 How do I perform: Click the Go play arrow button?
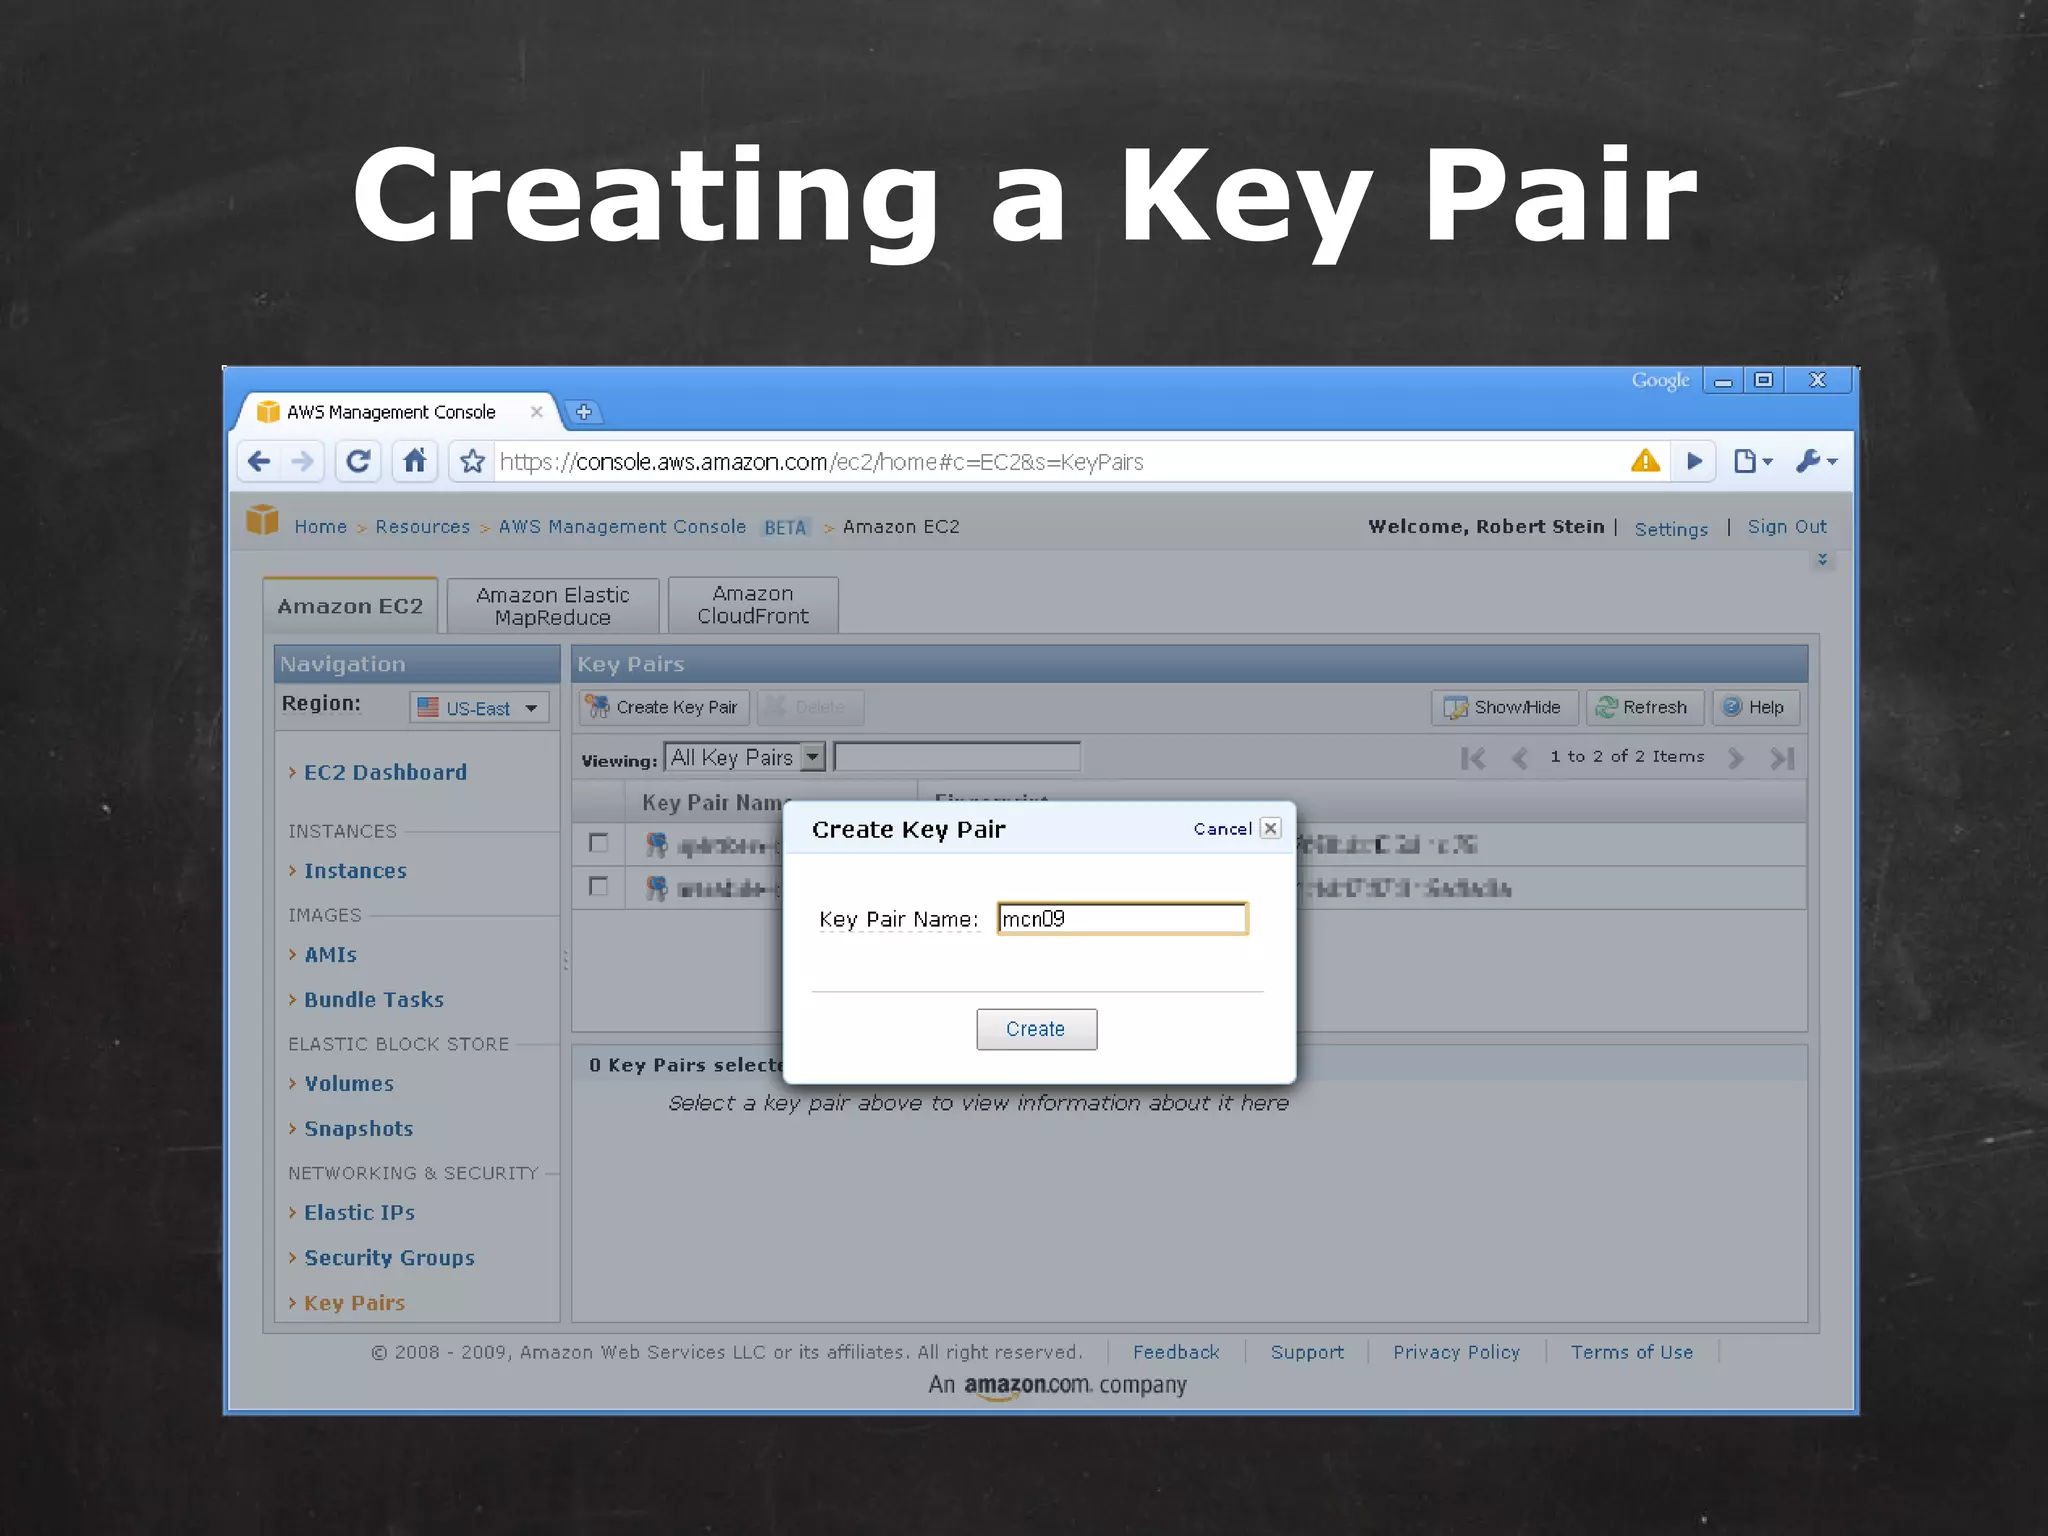pos(1694,461)
